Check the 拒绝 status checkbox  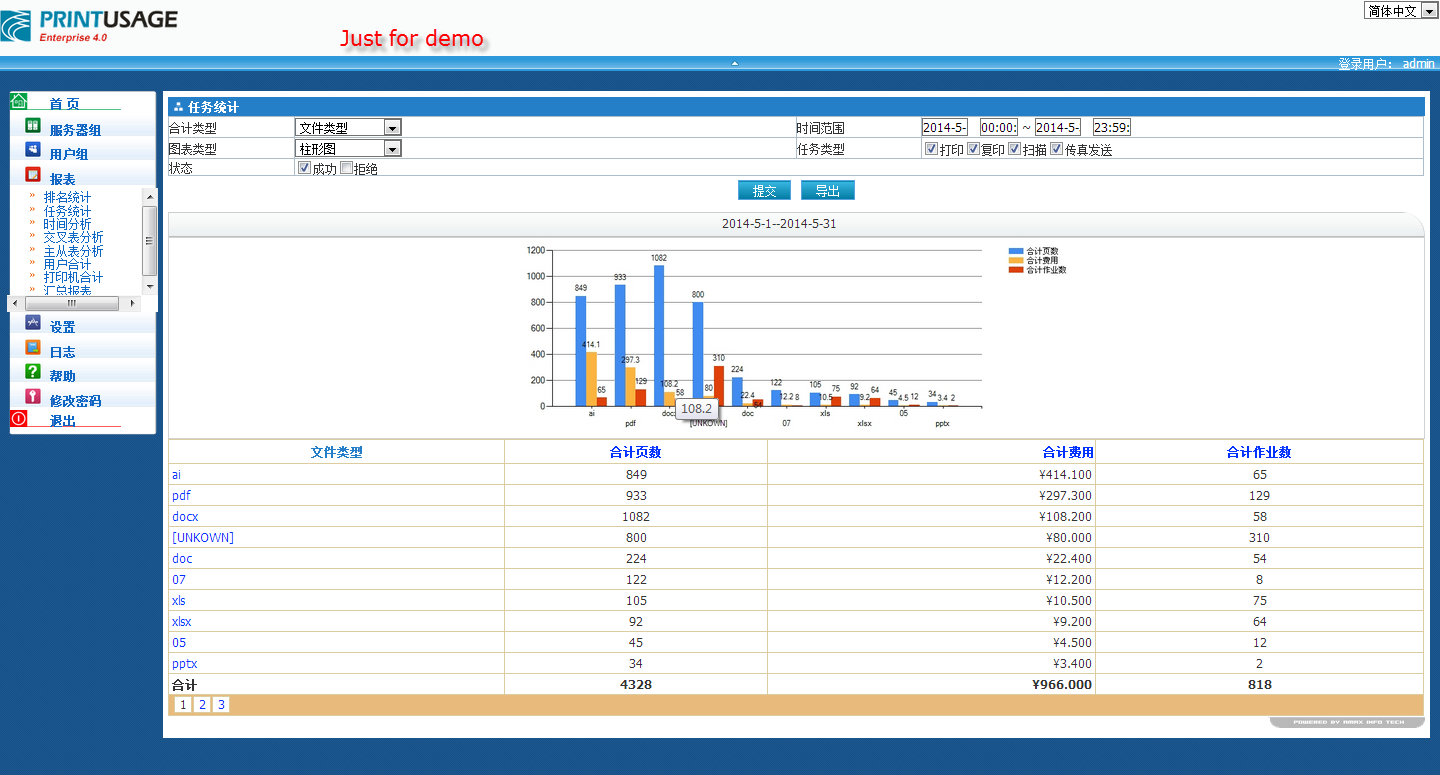coord(346,167)
